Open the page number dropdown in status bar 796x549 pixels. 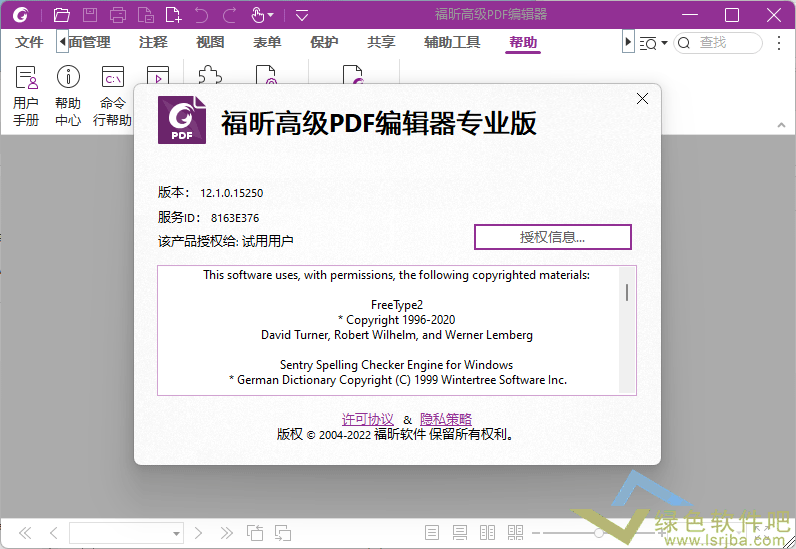177,534
